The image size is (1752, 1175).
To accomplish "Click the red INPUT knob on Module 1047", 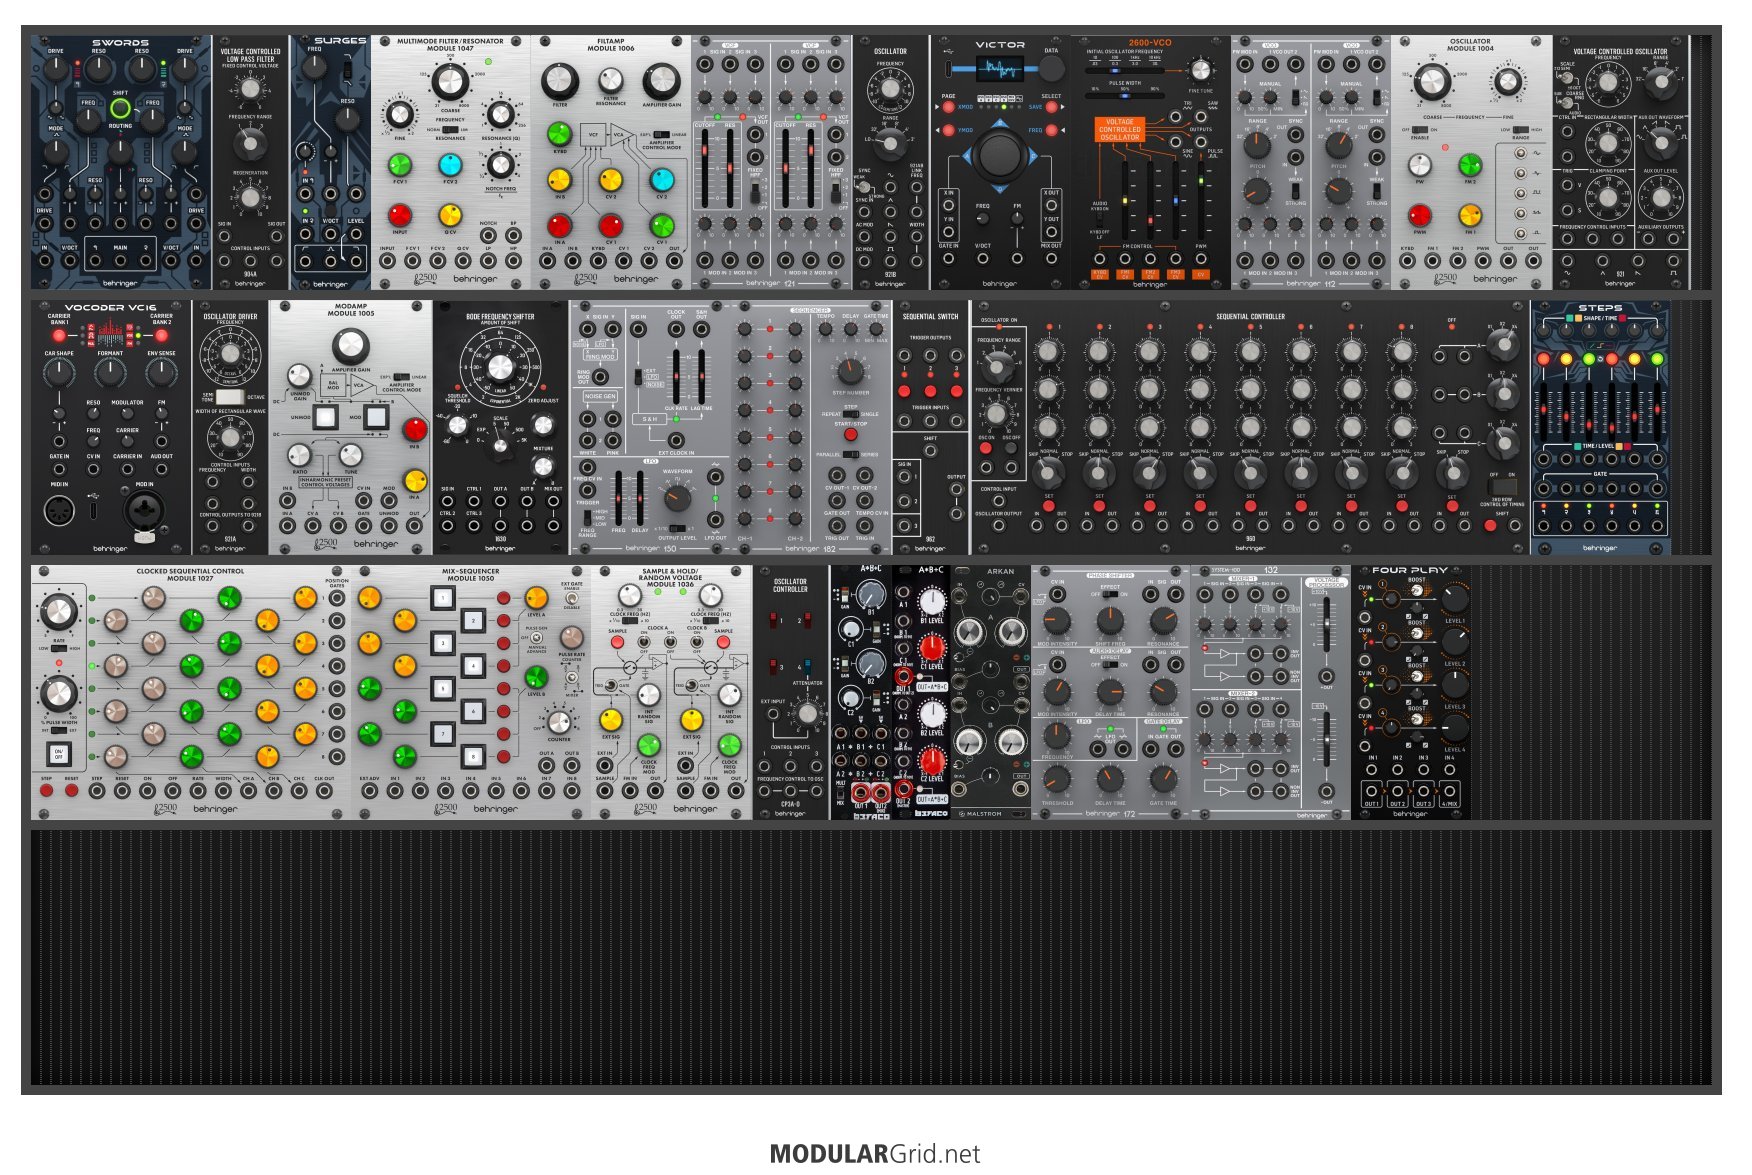I will point(399,215).
